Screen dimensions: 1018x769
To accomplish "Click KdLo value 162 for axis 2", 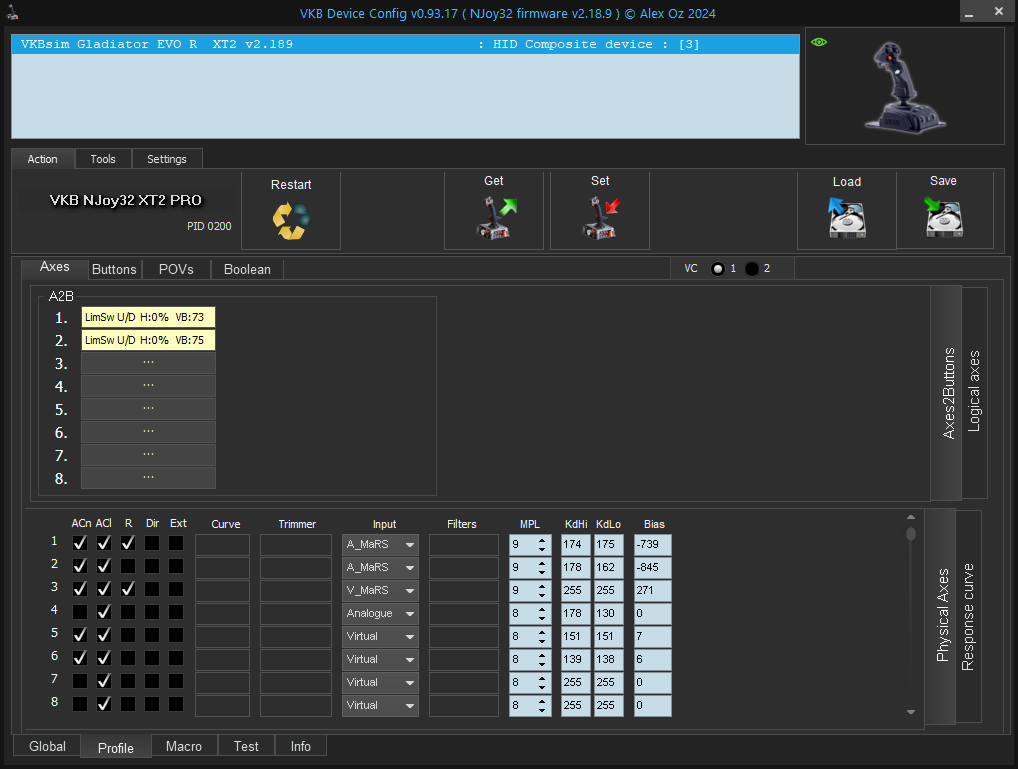I will pyautogui.click(x=608, y=568).
